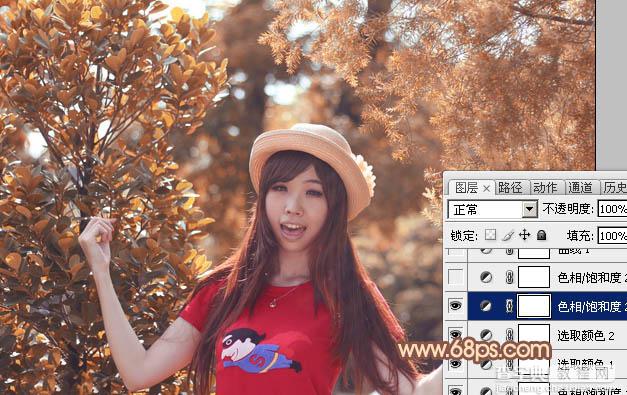627x395 pixels.
Task: Click the highlighted 色相/饱和度 layer name
Action: 592,306
